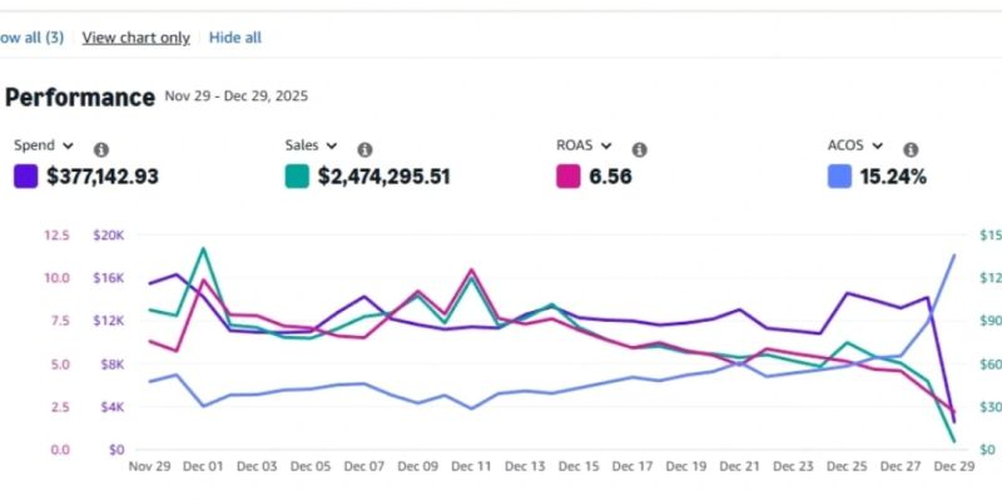This screenshot has height=500, width=1002.
Task: Show info tooltip icon for ACOS
Action: coord(910,150)
